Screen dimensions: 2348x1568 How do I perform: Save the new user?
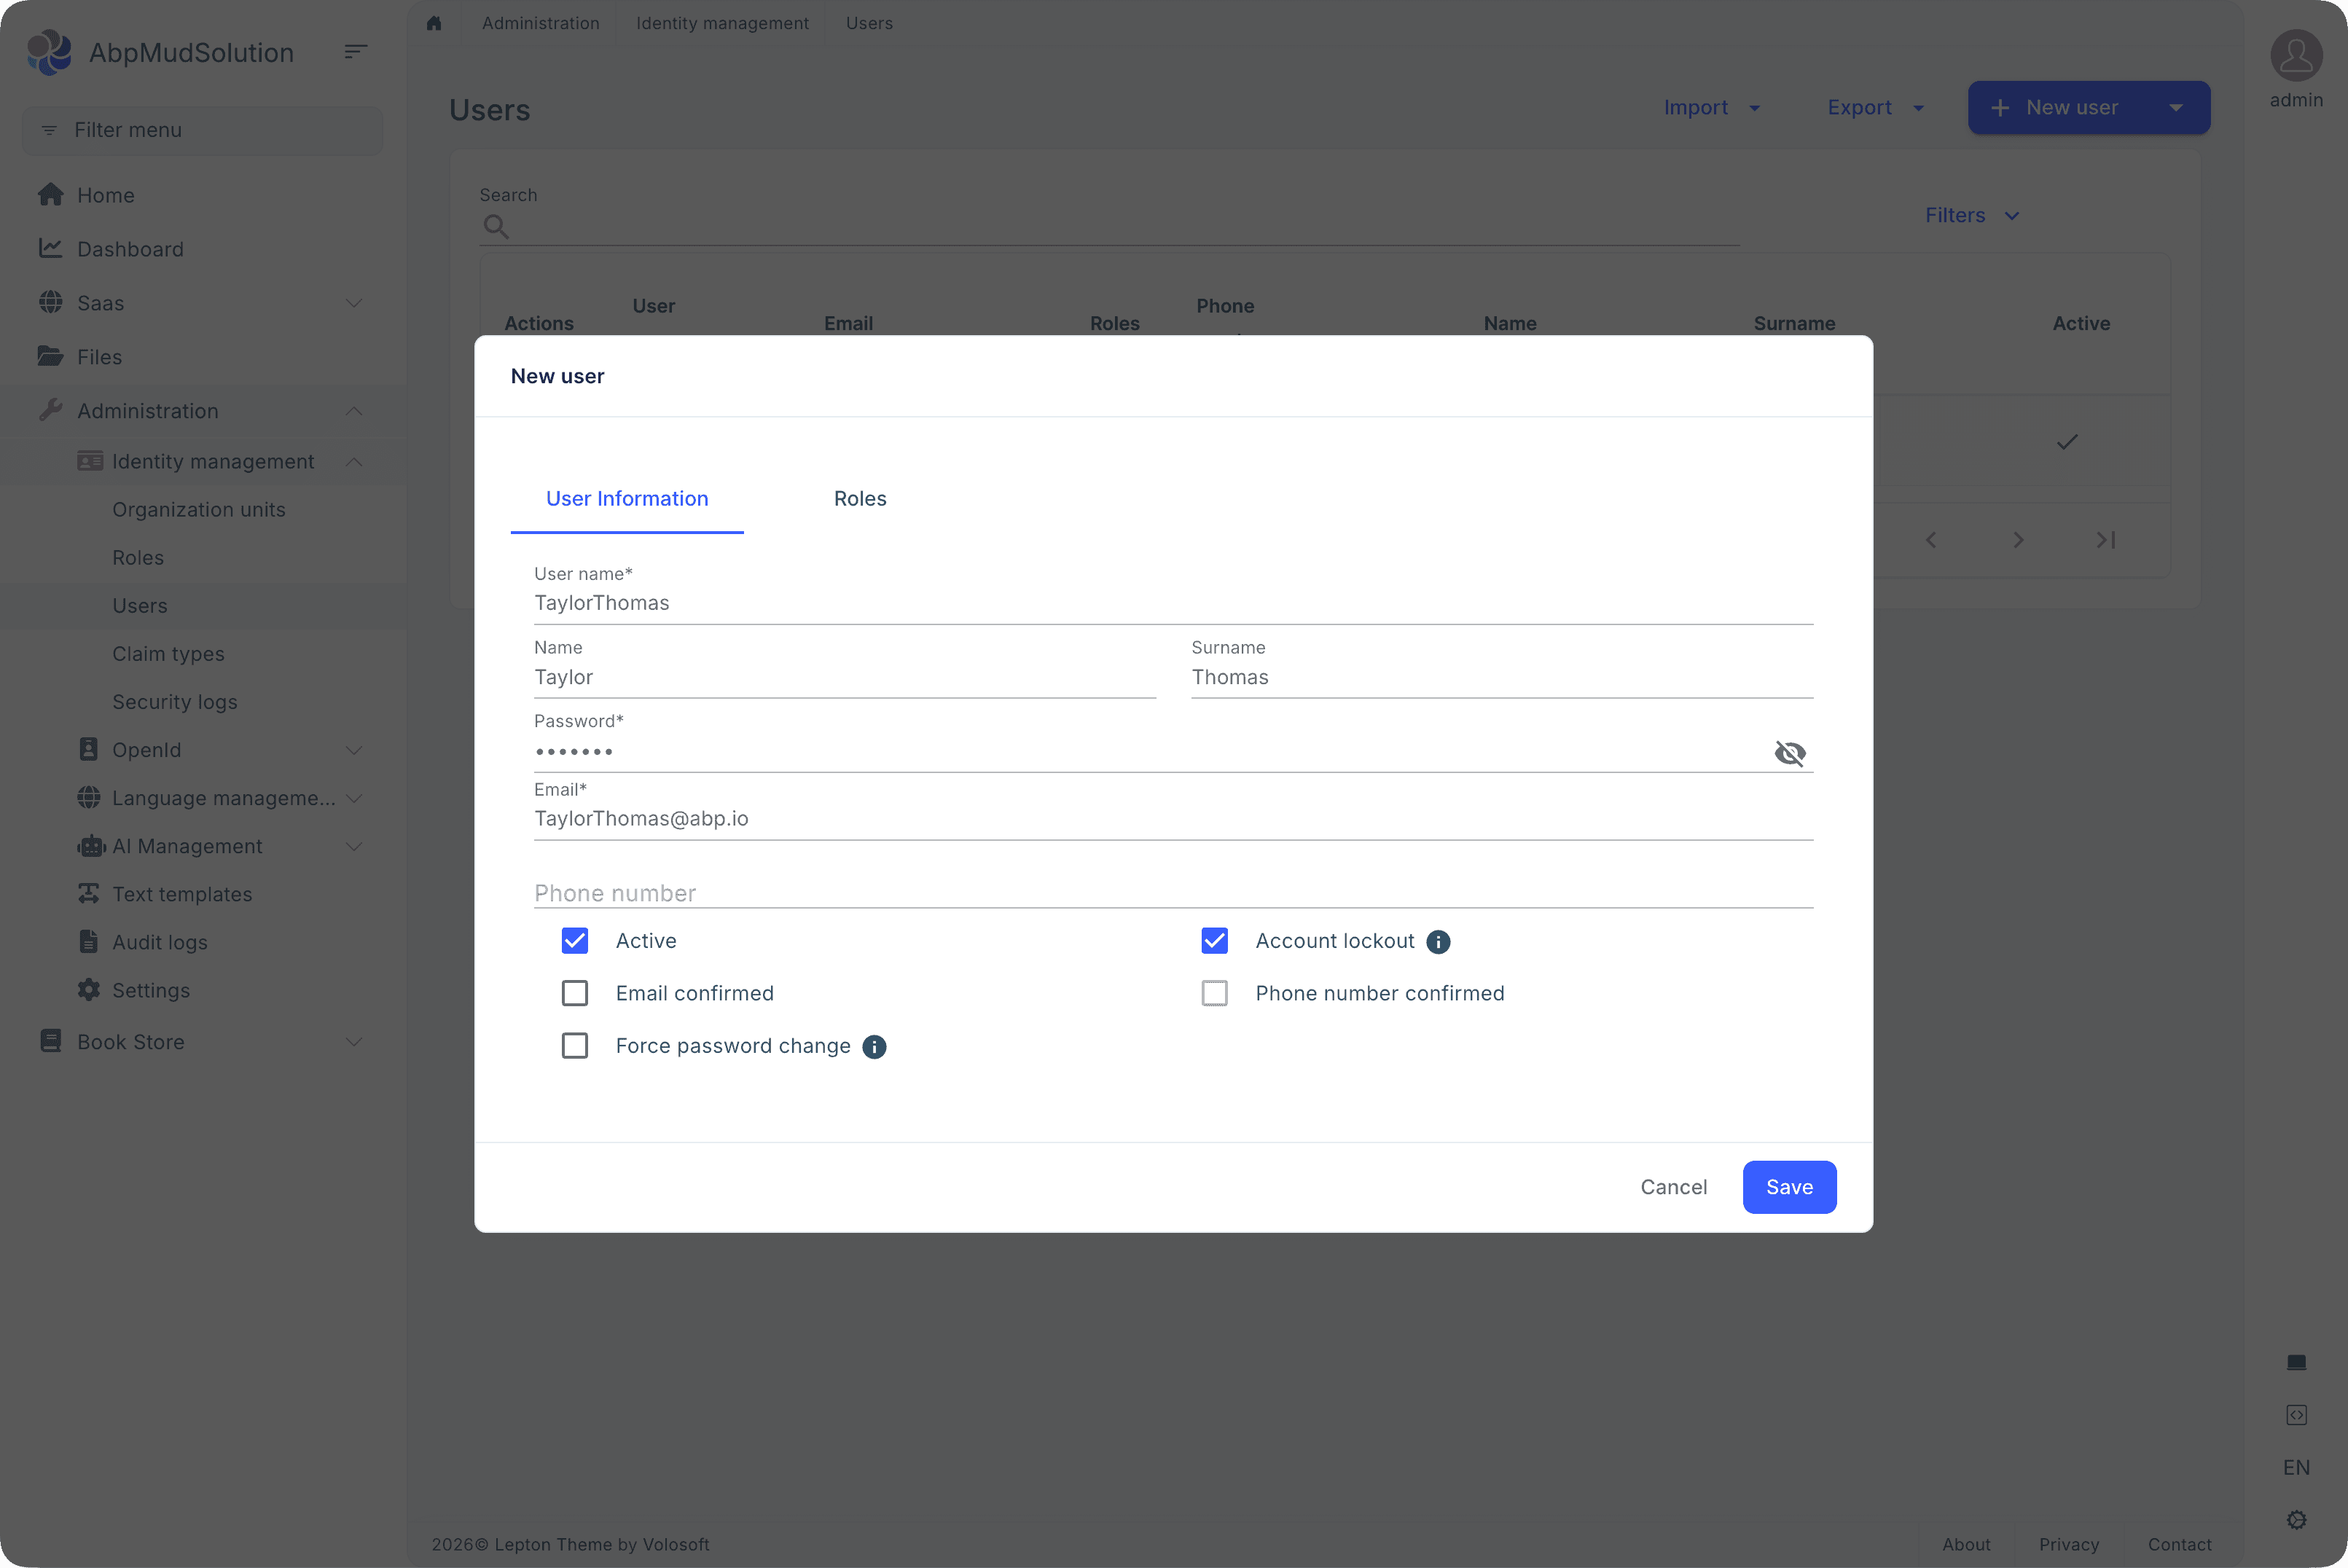(1789, 1187)
